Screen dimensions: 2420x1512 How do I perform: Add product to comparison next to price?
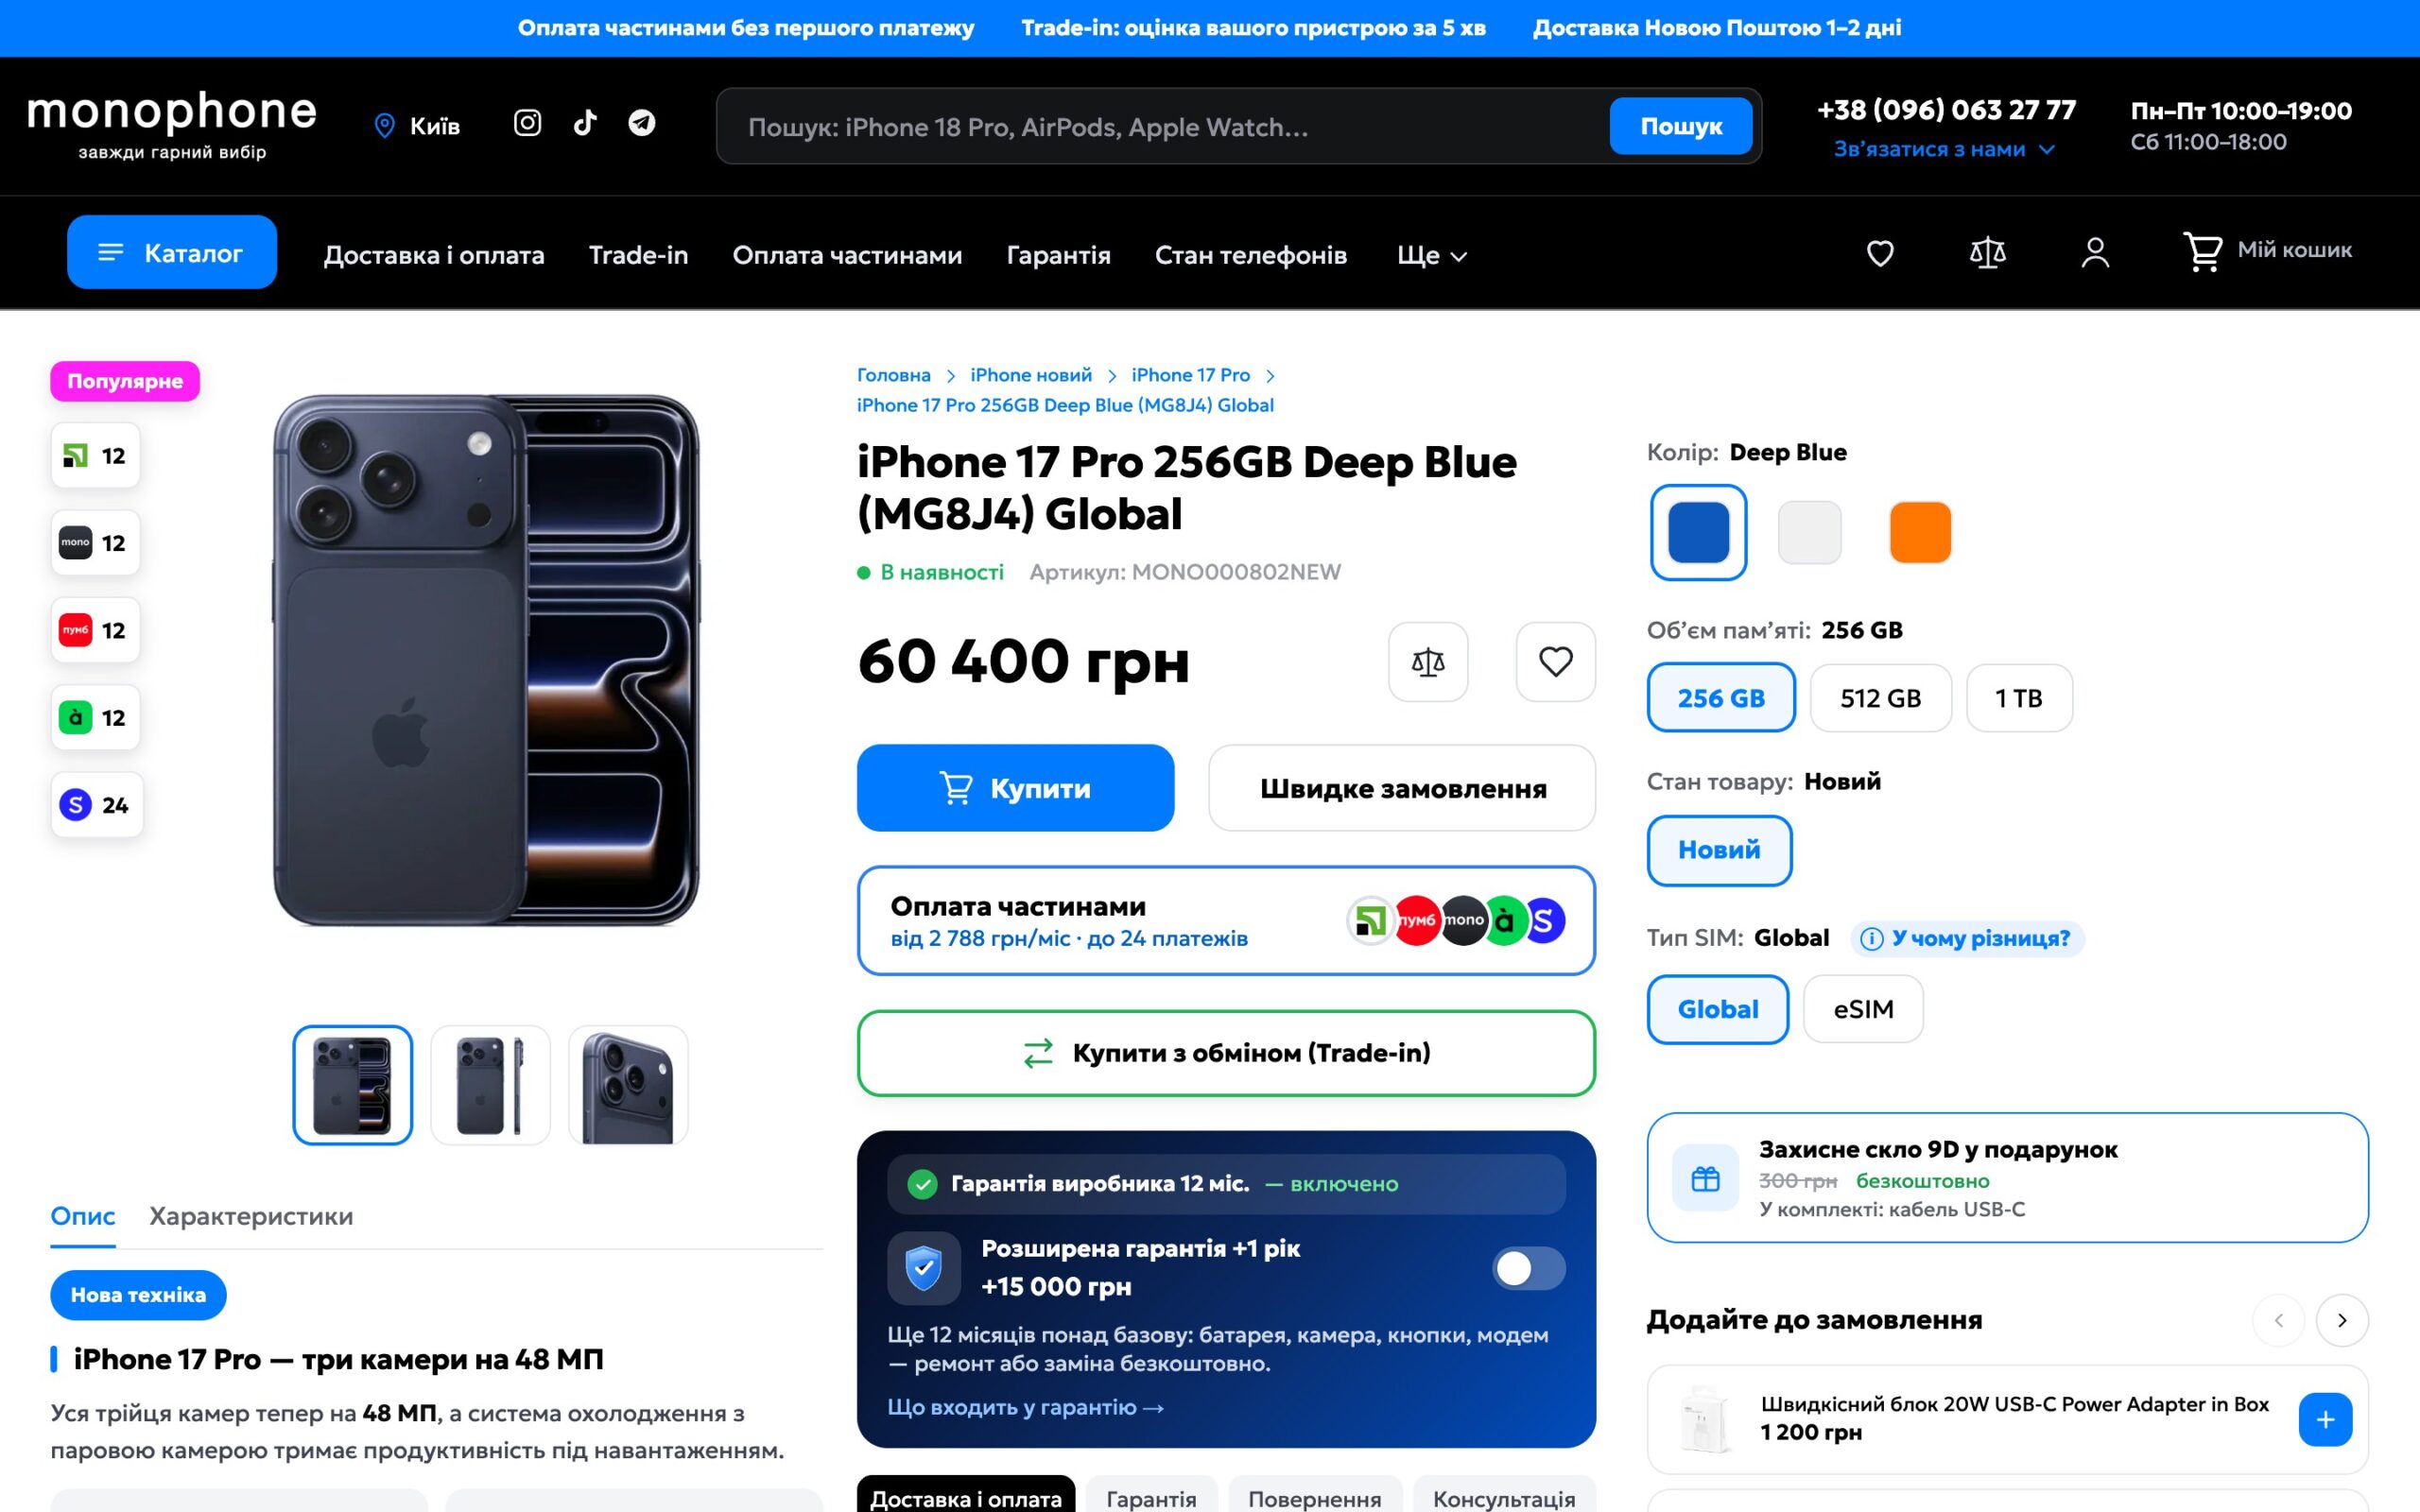(x=1428, y=662)
